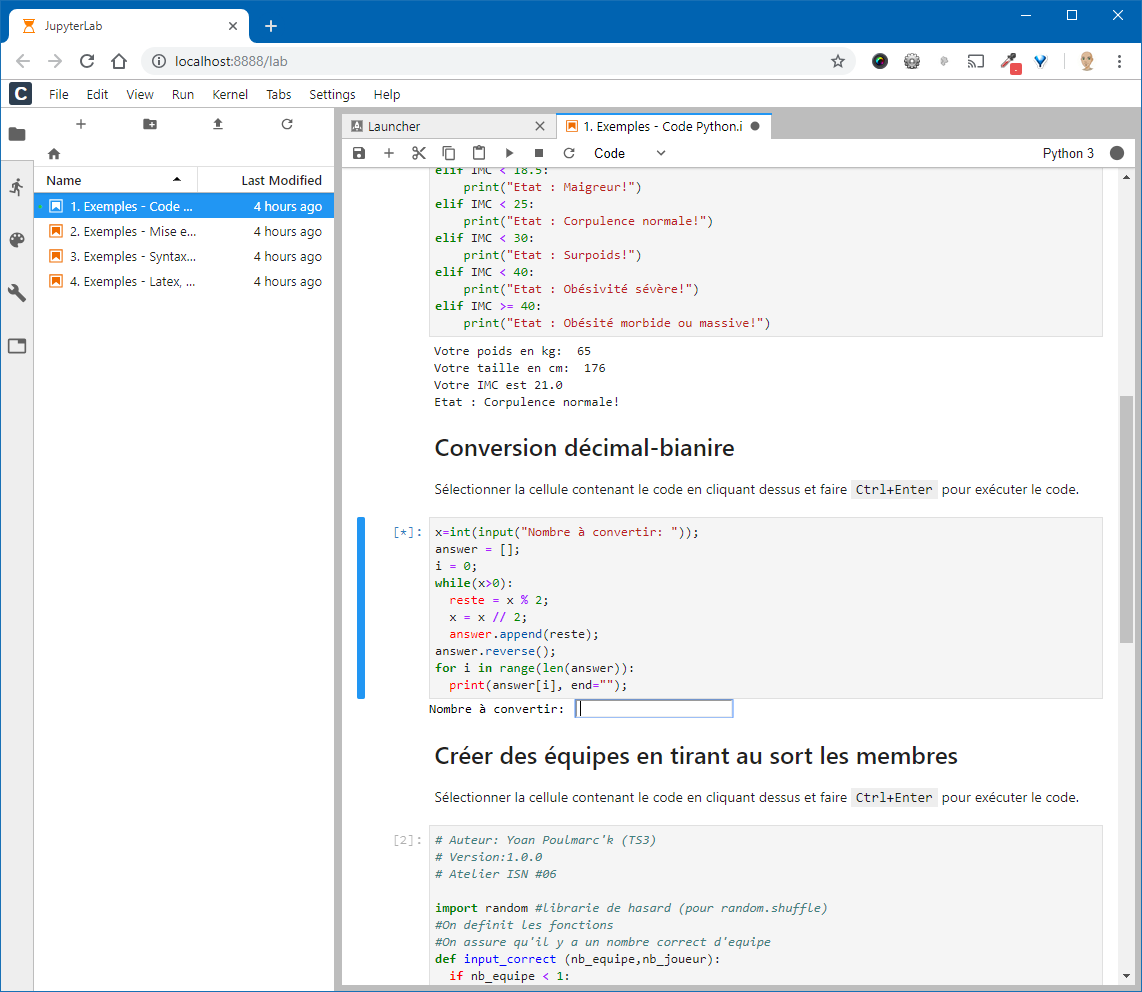Open the running kernels sidebar icon
The width and height of the screenshot is (1142, 992).
(17, 187)
